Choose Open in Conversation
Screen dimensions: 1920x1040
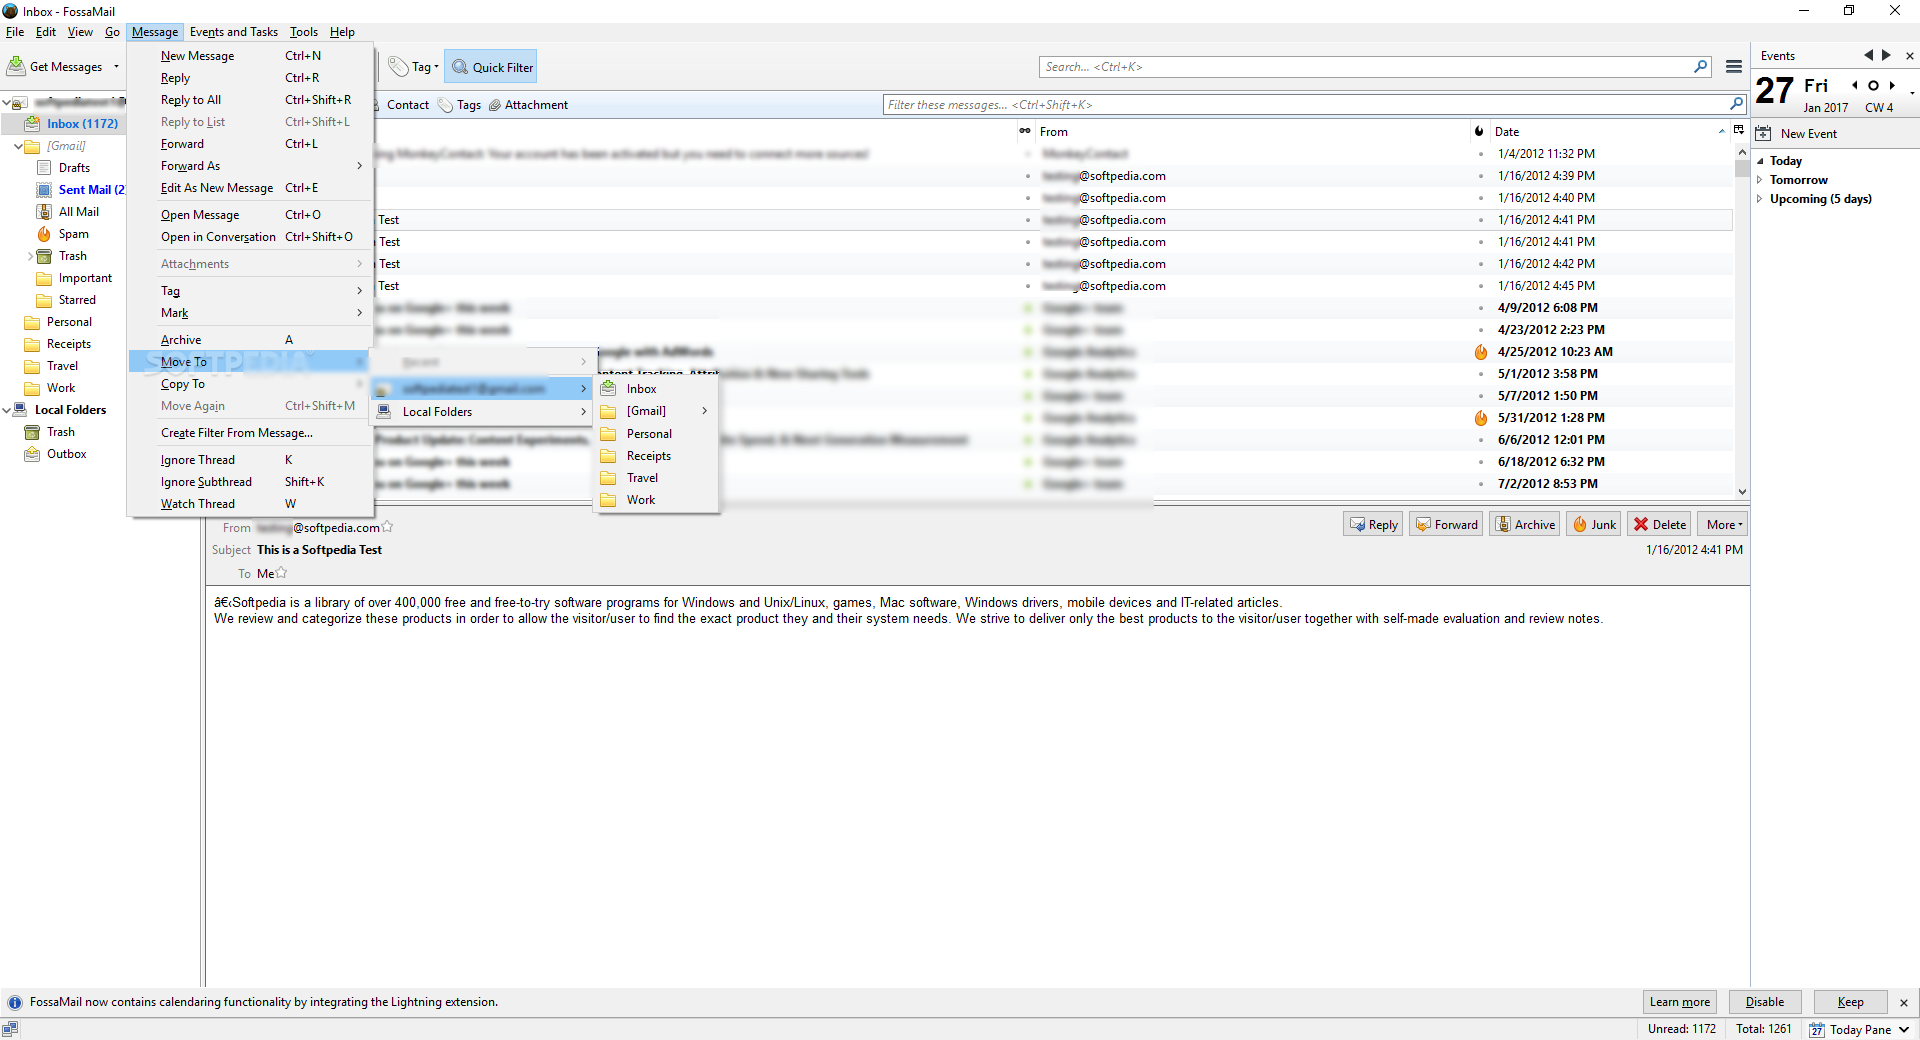tap(251, 237)
